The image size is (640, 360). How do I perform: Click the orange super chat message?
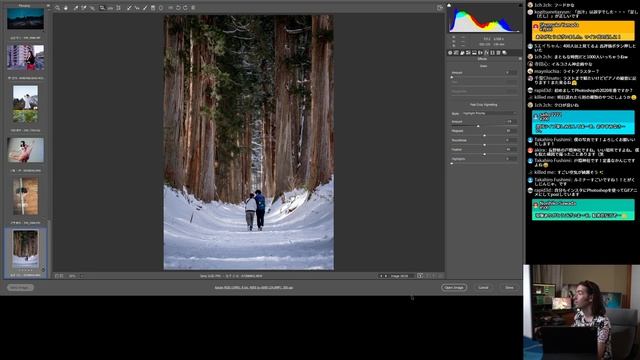coord(583,31)
